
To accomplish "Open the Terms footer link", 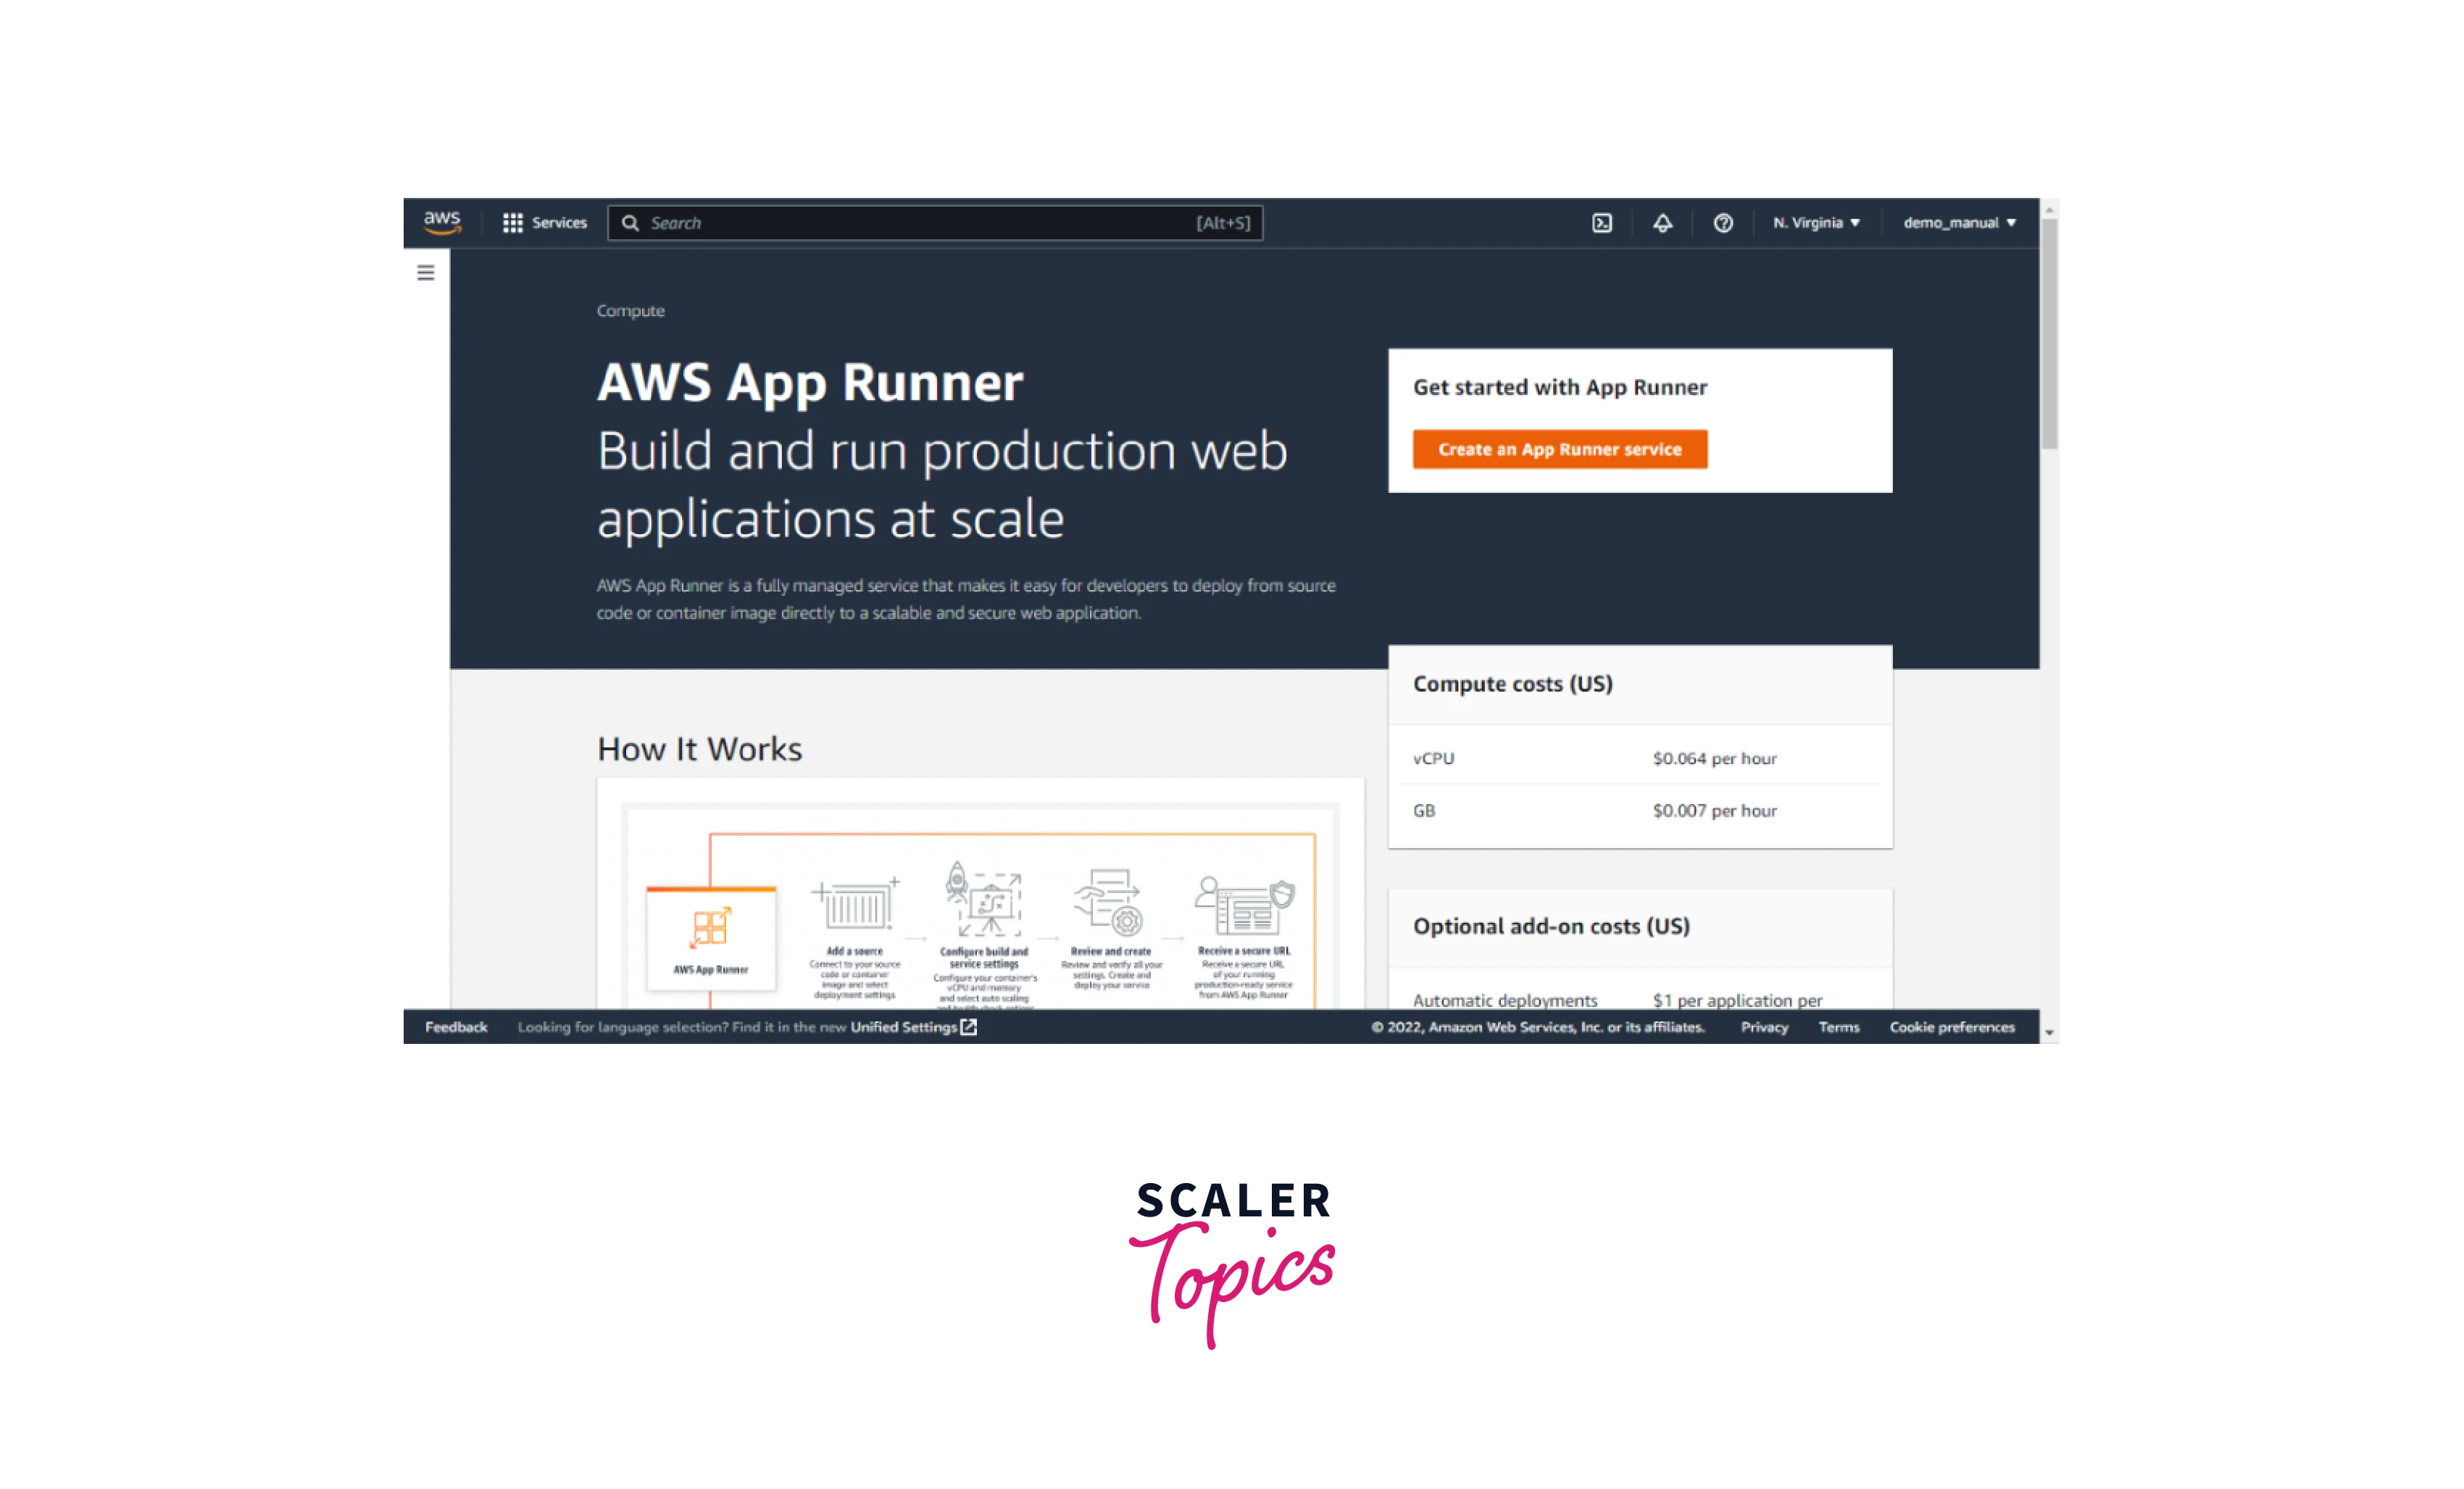I will [1838, 1027].
